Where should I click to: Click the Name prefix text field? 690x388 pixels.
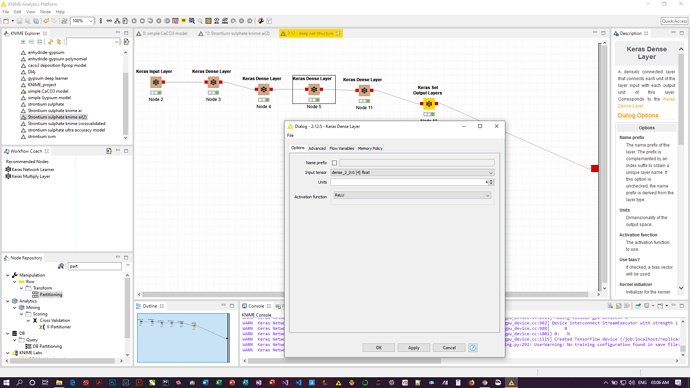coord(417,163)
